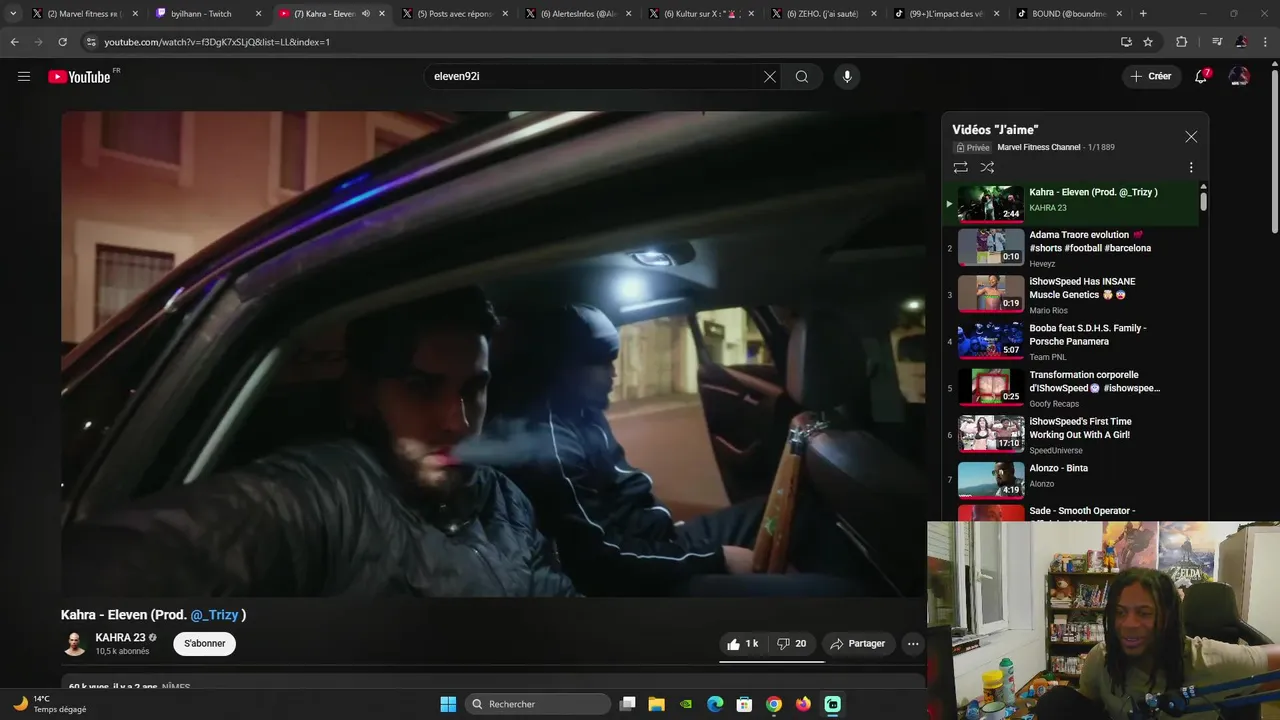Click the S'abonner button
The width and height of the screenshot is (1280, 720).
(x=205, y=644)
